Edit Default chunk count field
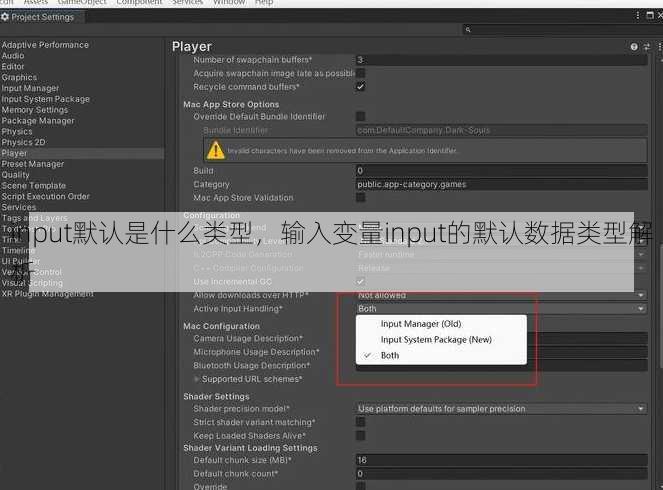This screenshot has height=490, width=663. (x=501, y=474)
